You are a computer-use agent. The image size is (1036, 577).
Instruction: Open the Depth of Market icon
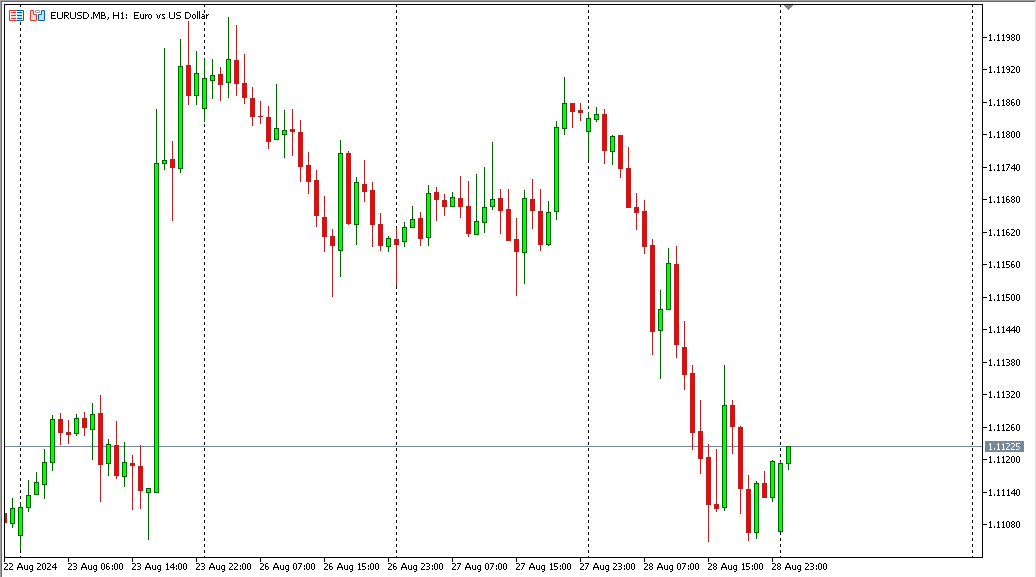pos(16,15)
